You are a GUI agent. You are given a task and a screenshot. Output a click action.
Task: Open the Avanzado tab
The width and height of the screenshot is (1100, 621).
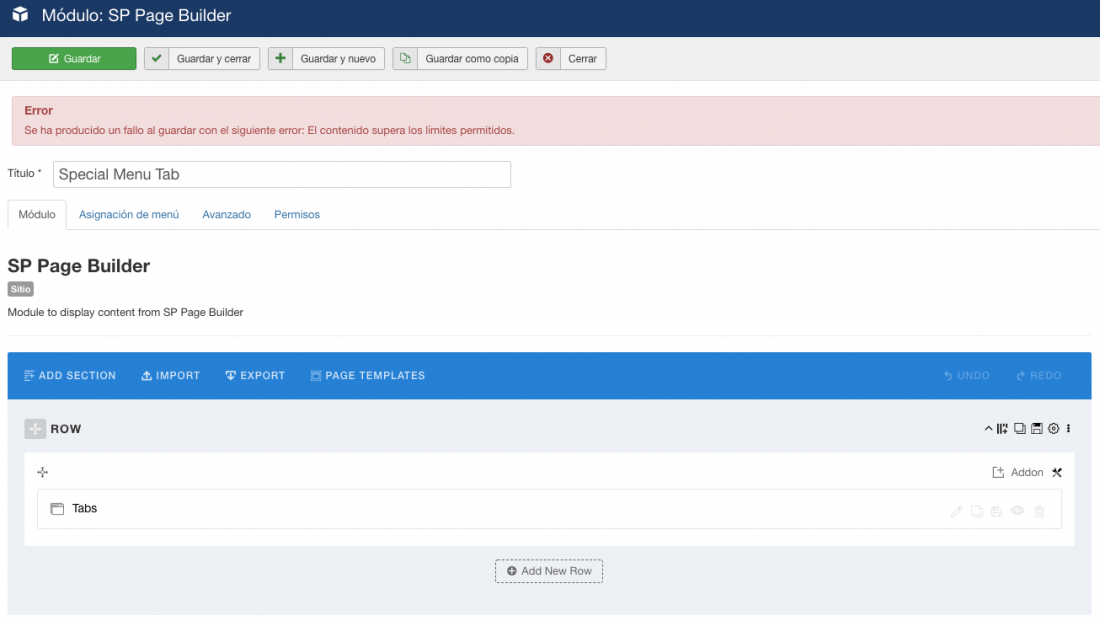[227, 215]
